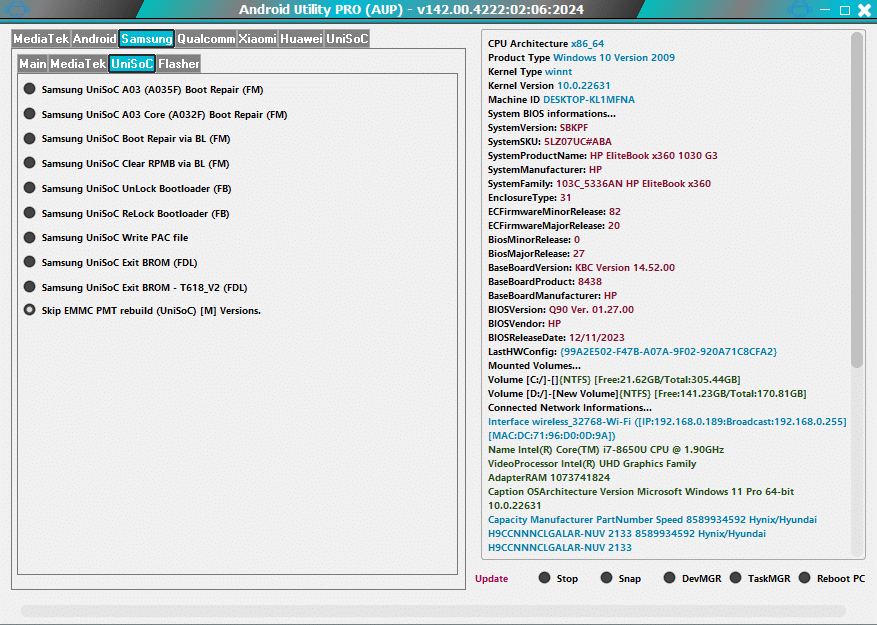
Task: Take a screenshot using the Snap icon
Action: pos(605,578)
